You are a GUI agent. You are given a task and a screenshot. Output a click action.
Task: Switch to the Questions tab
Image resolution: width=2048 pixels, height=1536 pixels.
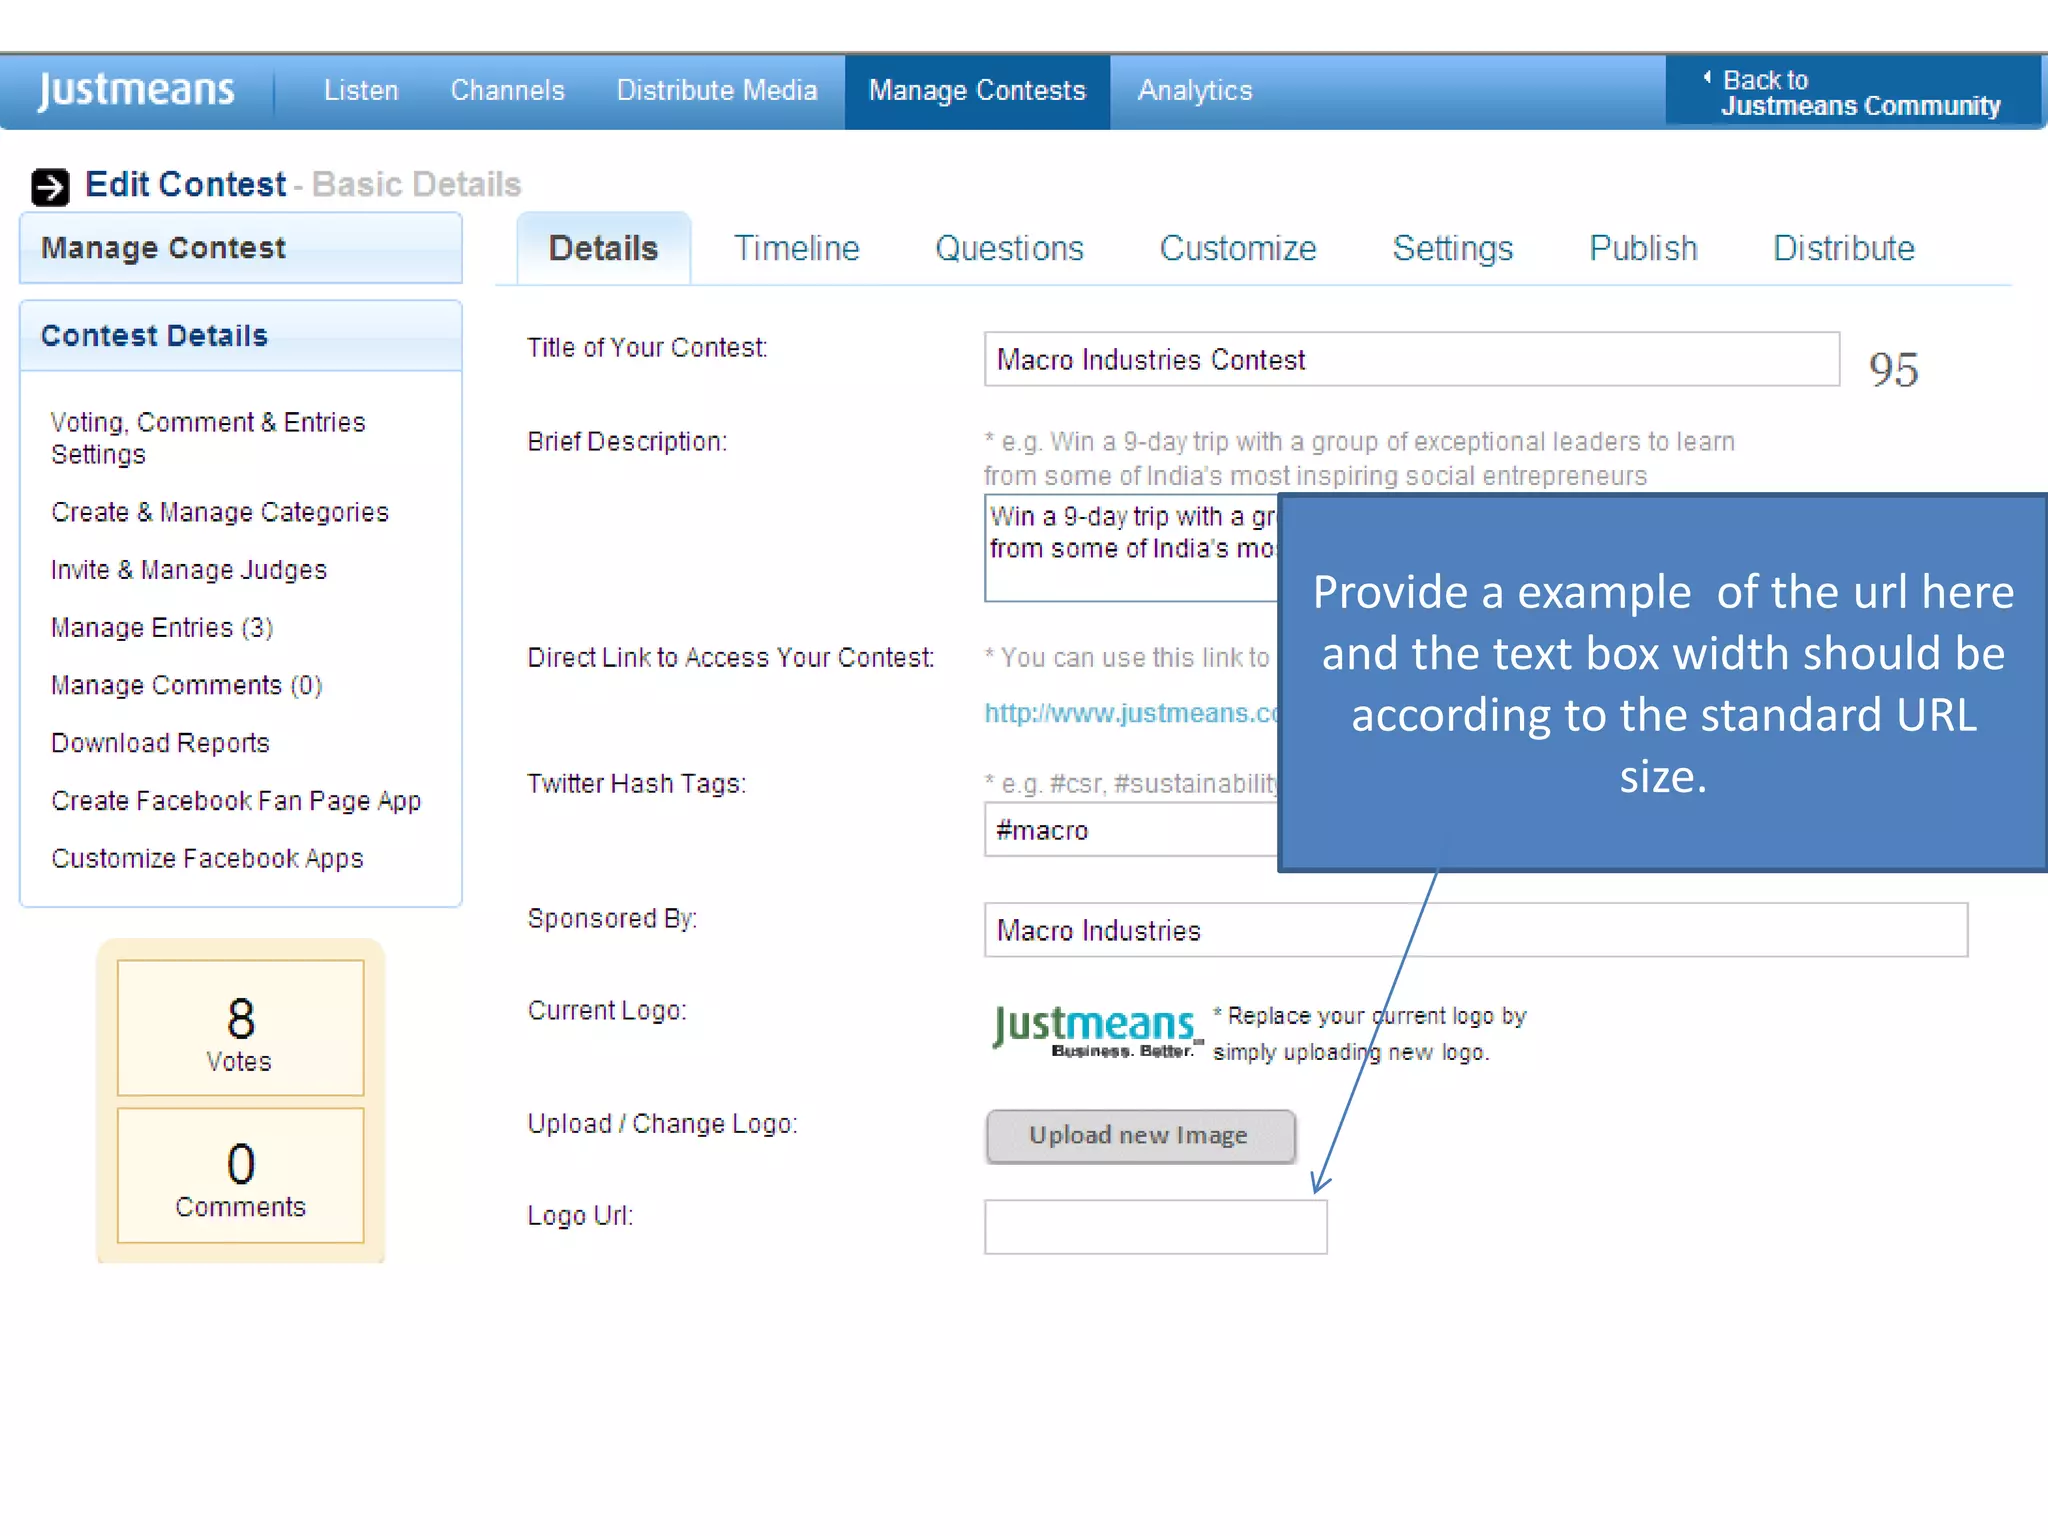click(1009, 248)
